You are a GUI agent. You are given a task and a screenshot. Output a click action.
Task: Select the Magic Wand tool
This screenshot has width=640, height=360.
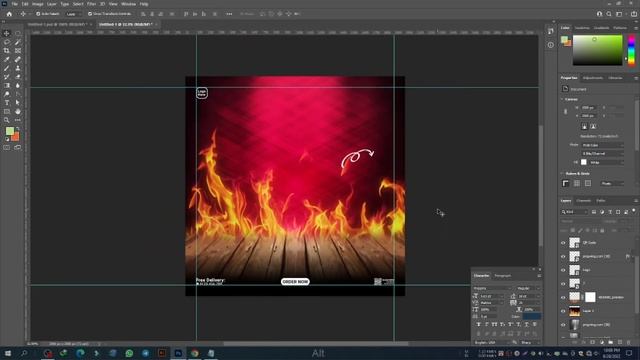18,42
